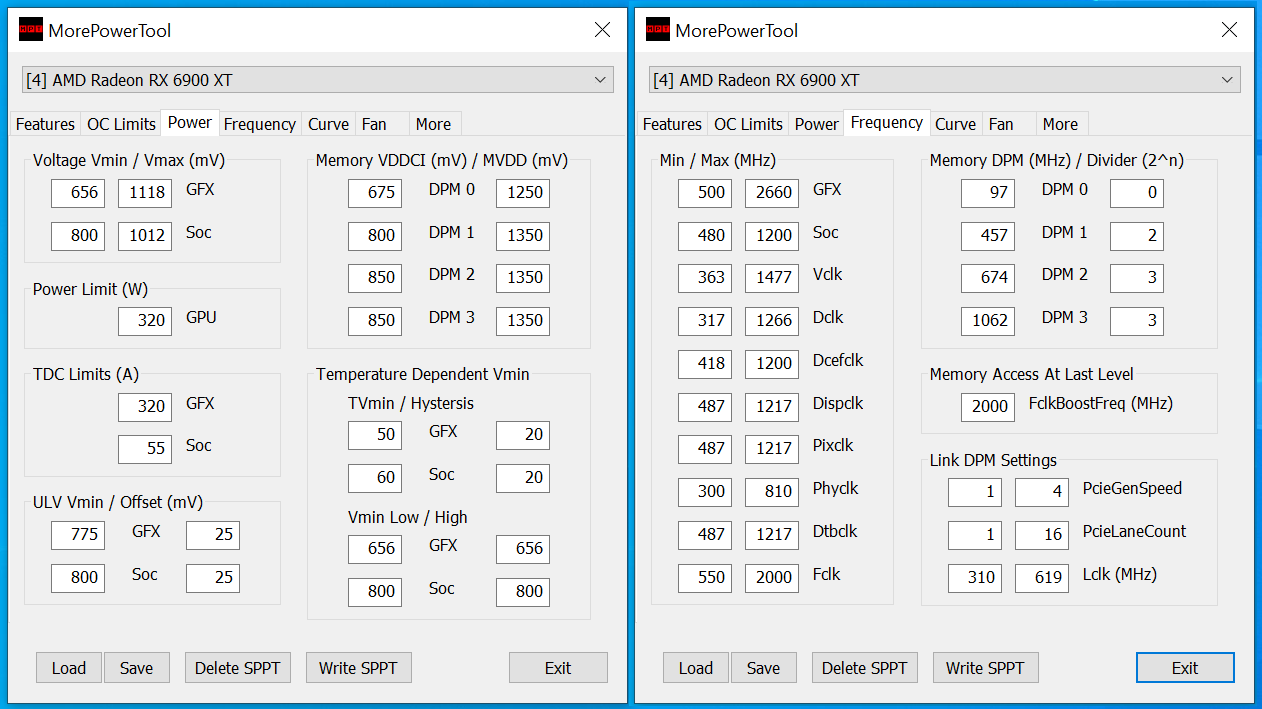The width and height of the screenshot is (1262, 709).
Task: Edit Soc TDC limit field 55
Action: click(x=145, y=449)
